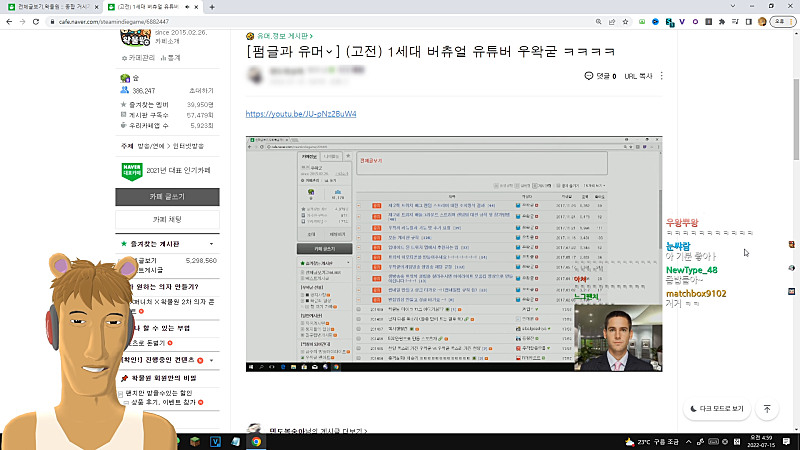Image resolution: width=800 pixels, height=450 pixels.
Task: Show hidden system tray icons chevron
Action: coord(688,442)
